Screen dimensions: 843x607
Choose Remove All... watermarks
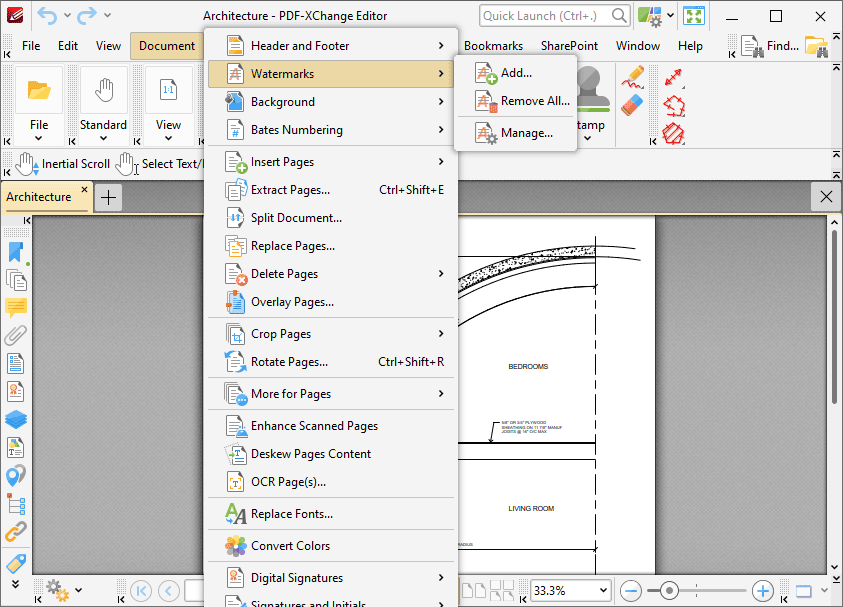click(516, 101)
